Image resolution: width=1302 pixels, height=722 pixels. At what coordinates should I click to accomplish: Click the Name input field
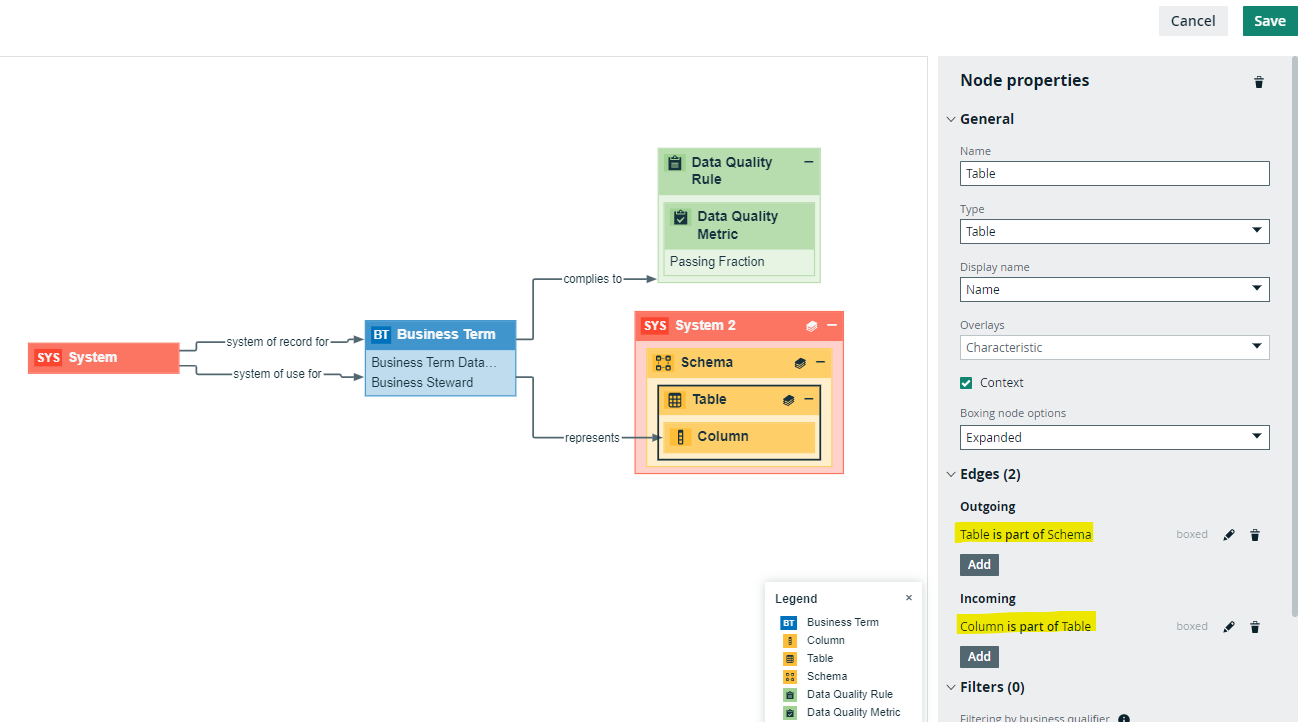(1115, 173)
